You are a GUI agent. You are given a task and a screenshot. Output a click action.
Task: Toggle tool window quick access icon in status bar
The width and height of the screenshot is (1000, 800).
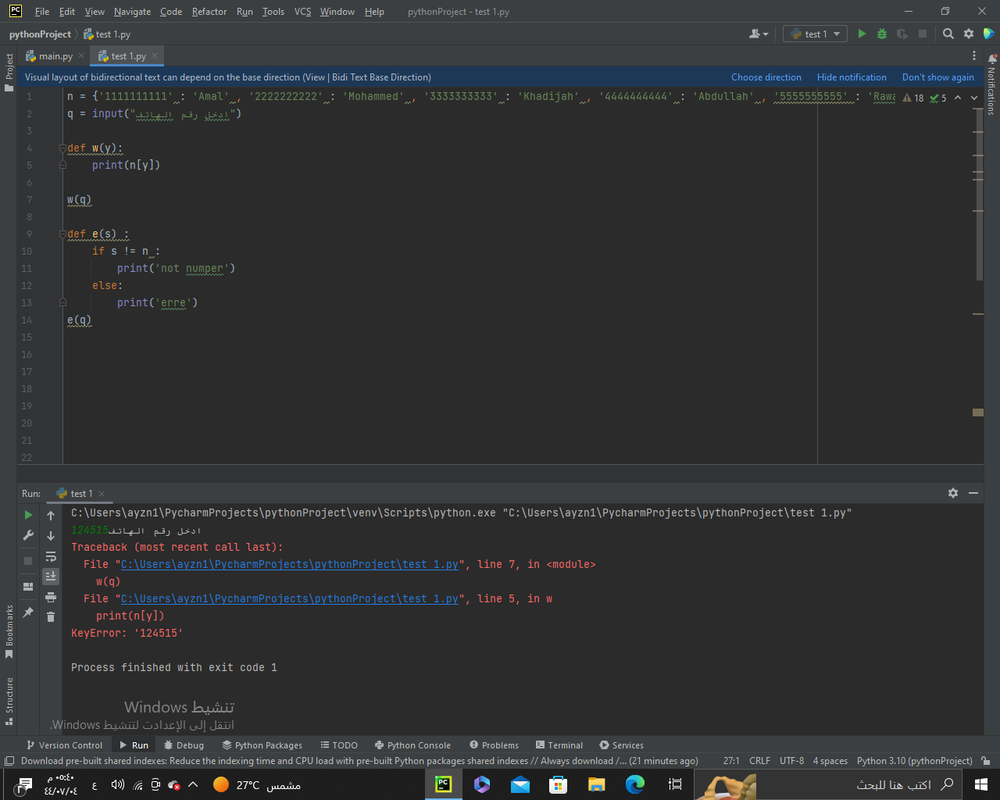(9, 760)
